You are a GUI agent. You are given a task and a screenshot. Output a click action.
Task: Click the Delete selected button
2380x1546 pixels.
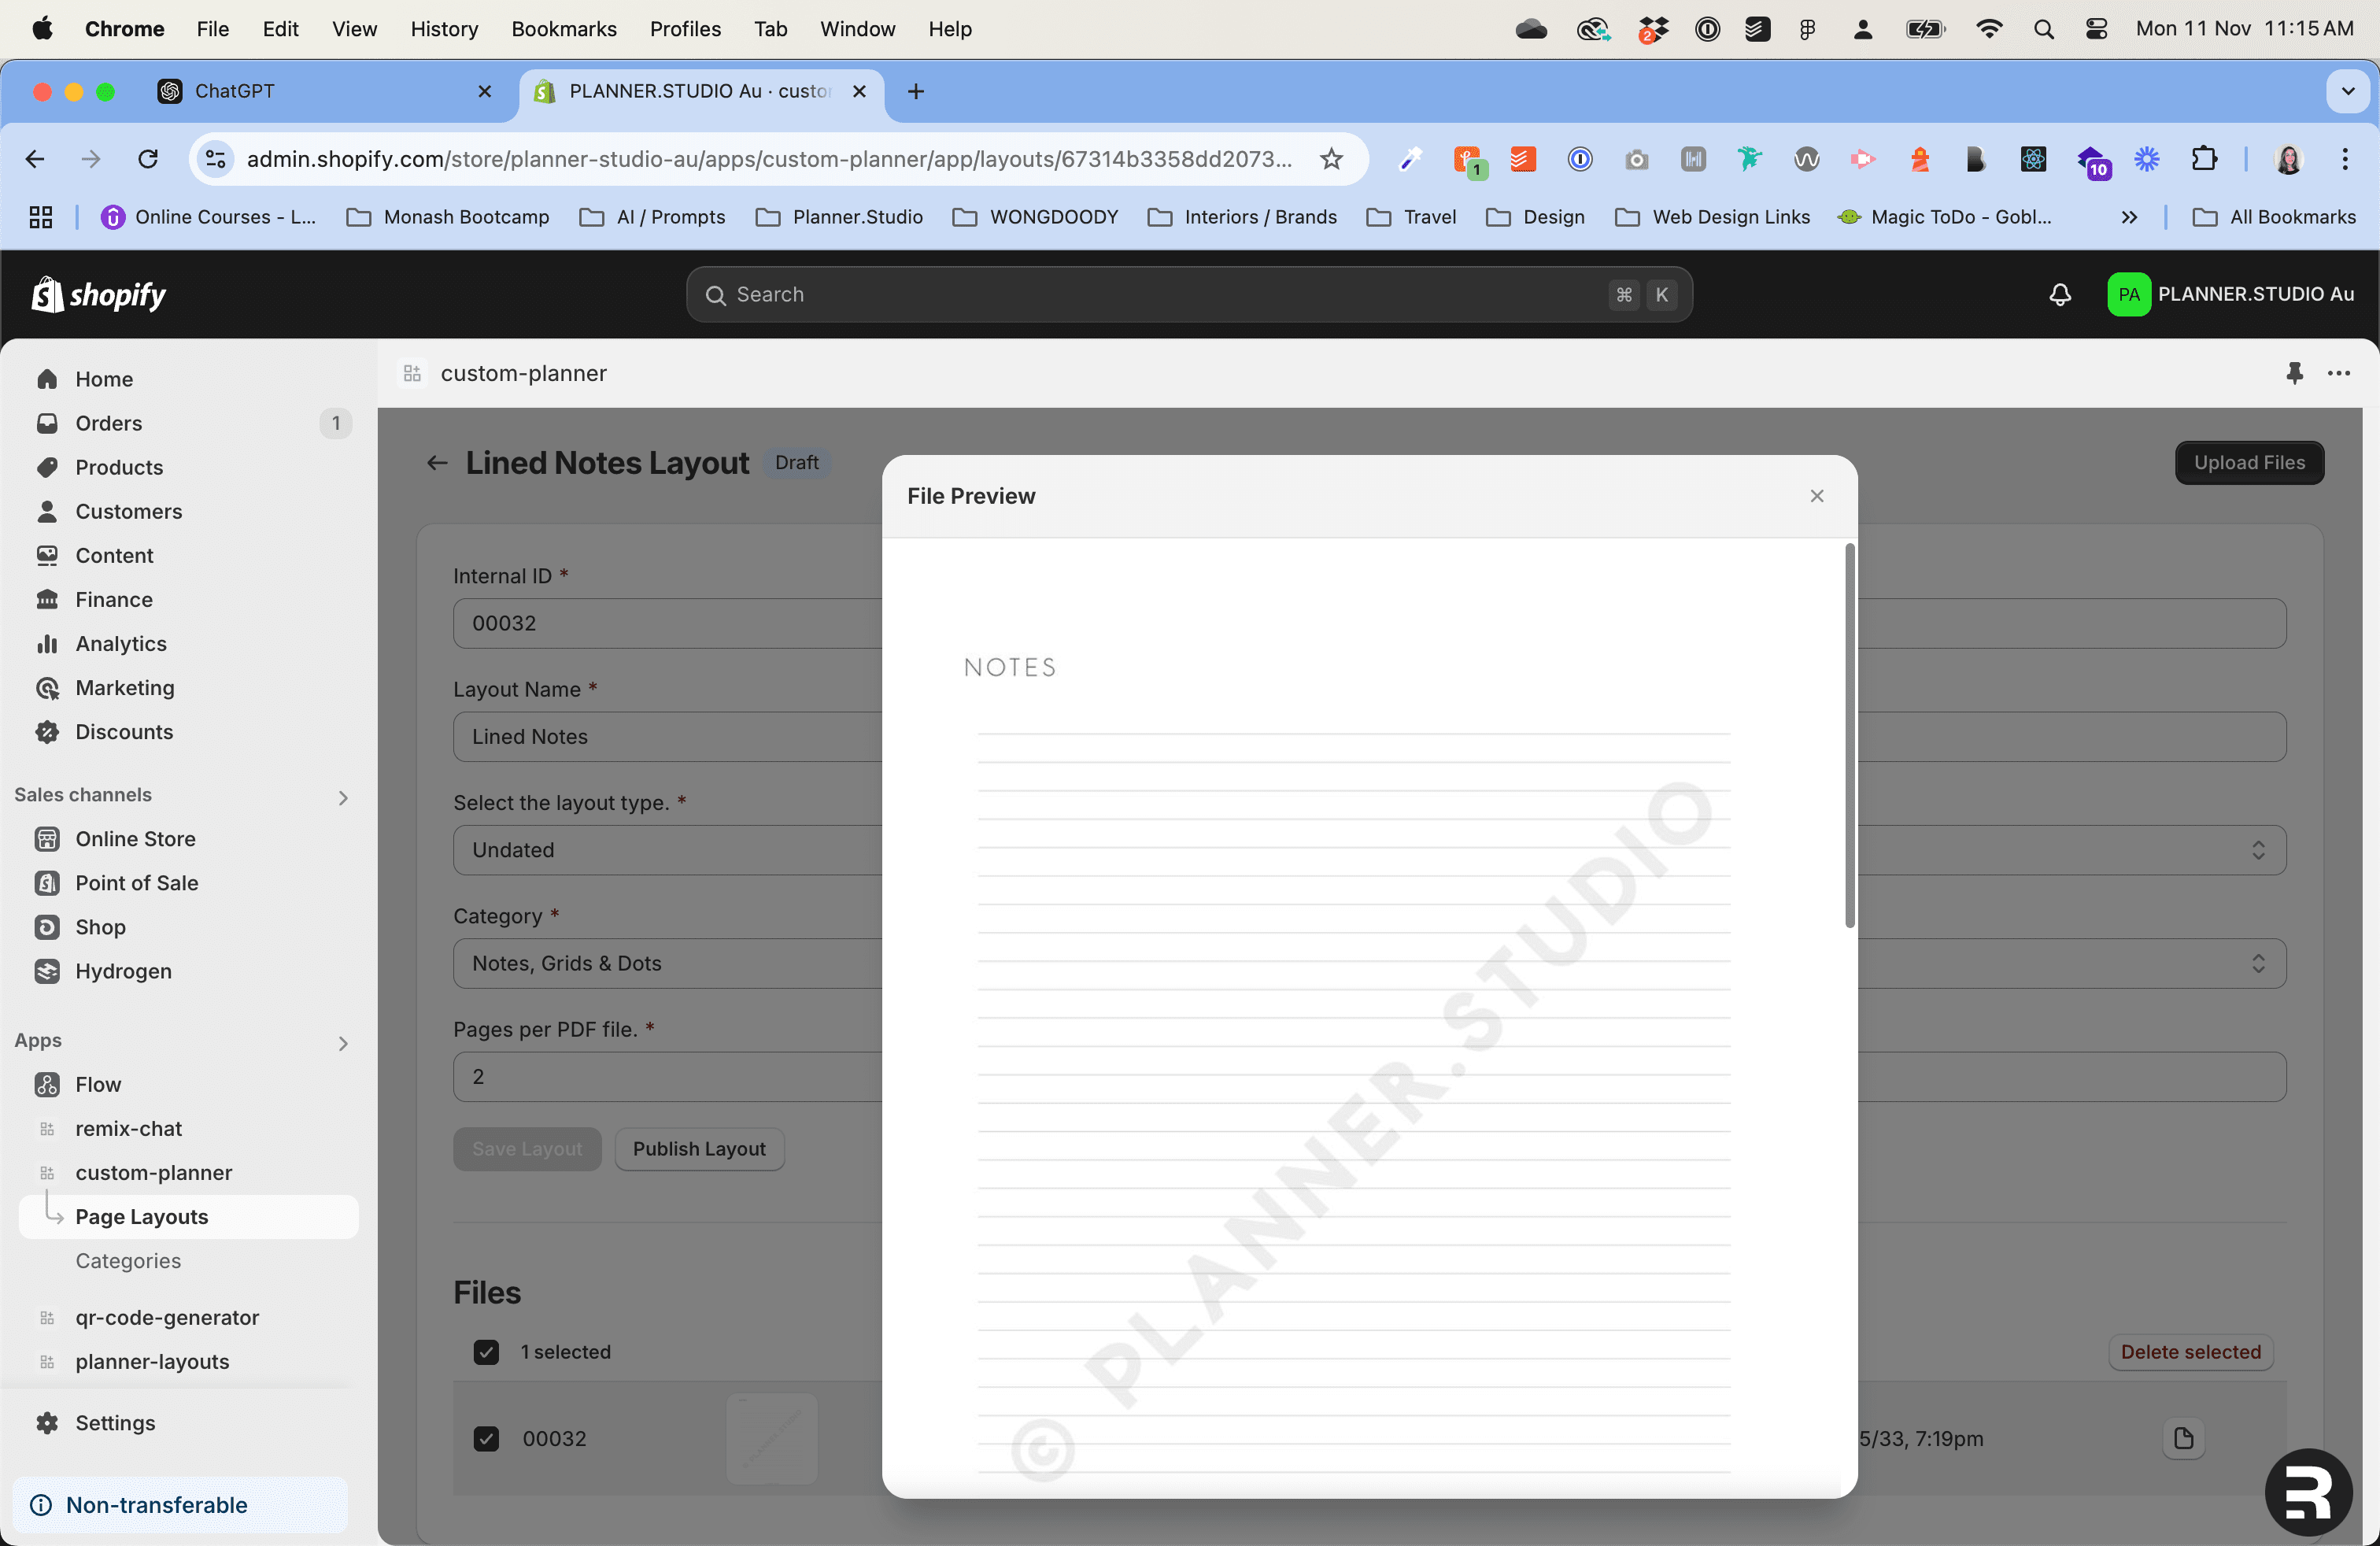click(2190, 1352)
